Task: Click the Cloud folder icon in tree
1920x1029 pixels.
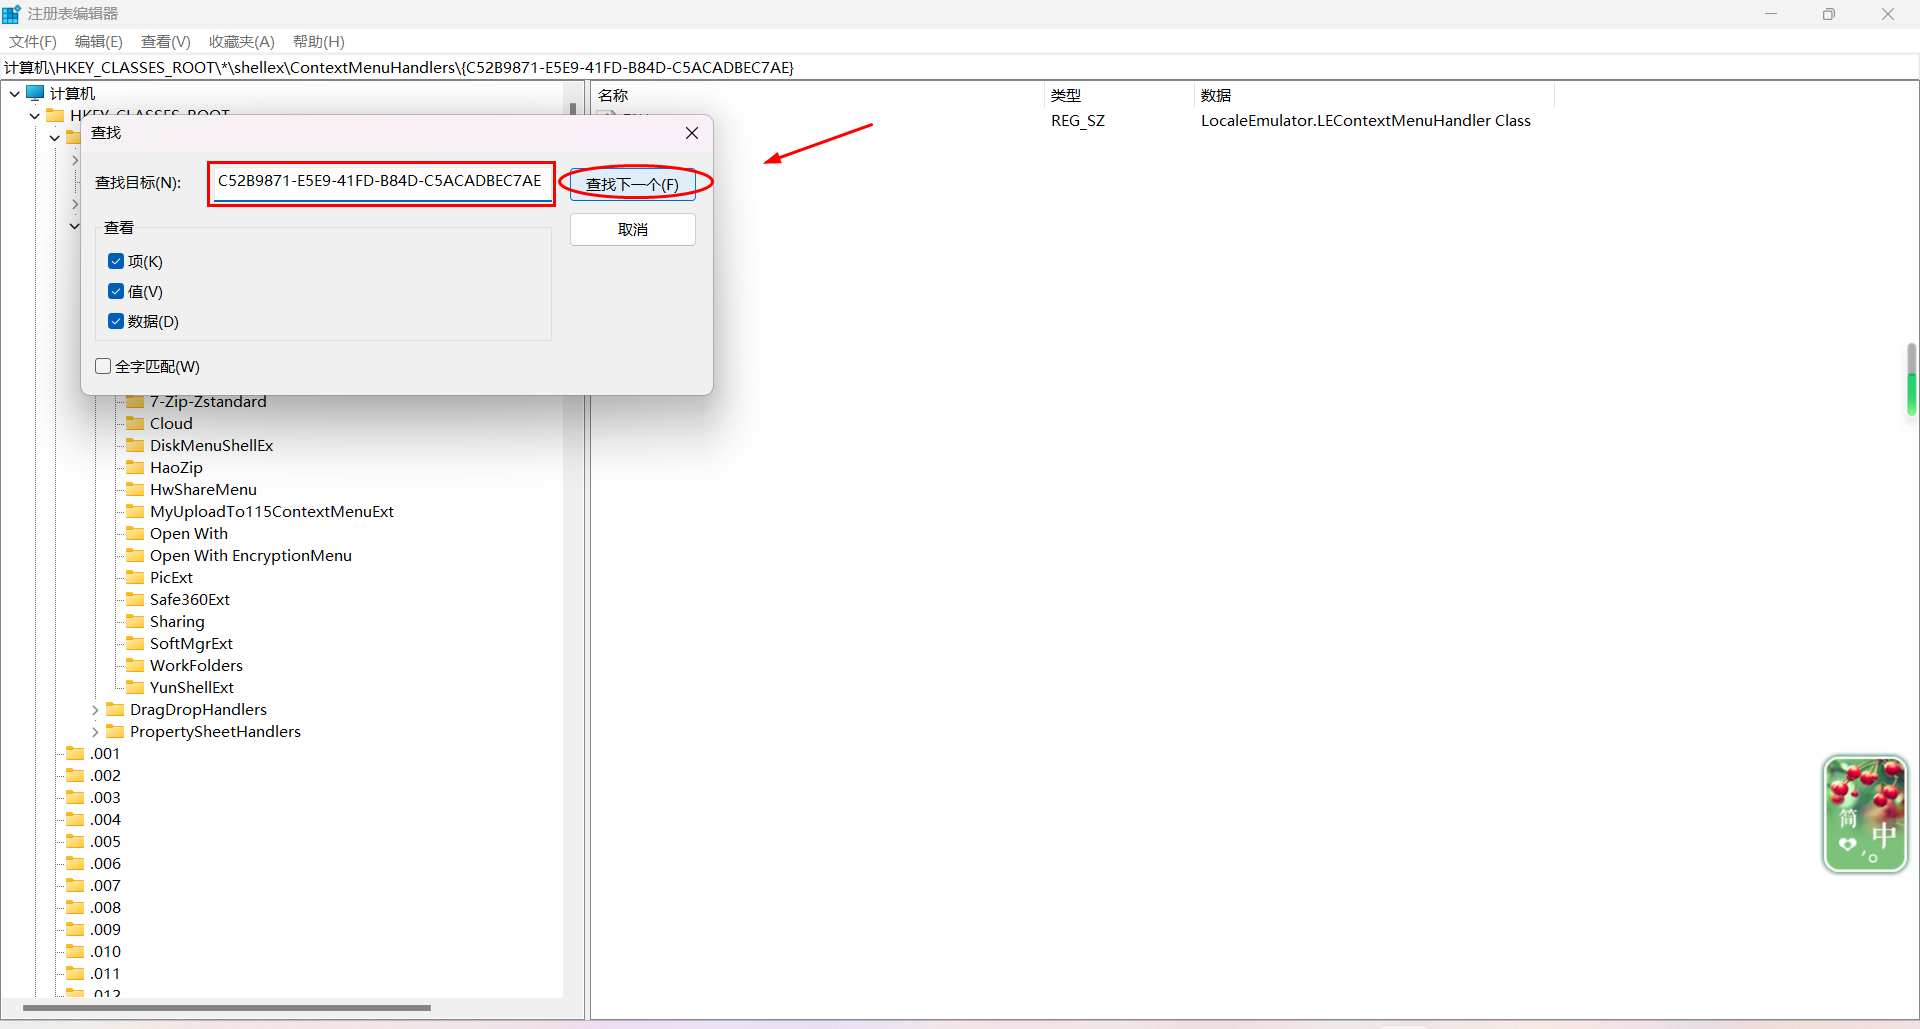Action: [135, 424]
